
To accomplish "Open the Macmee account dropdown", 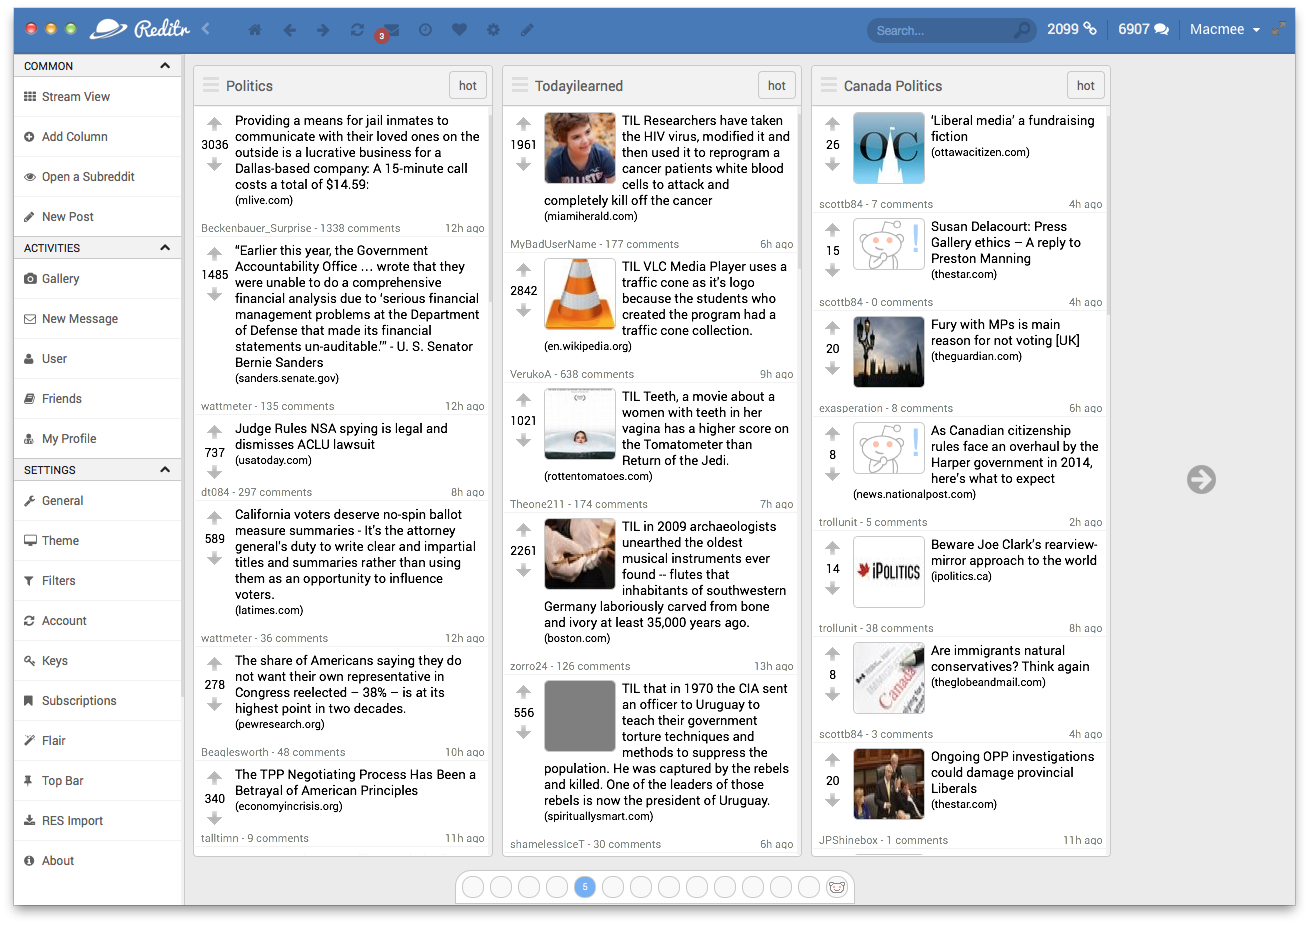I will pos(1224,30).
